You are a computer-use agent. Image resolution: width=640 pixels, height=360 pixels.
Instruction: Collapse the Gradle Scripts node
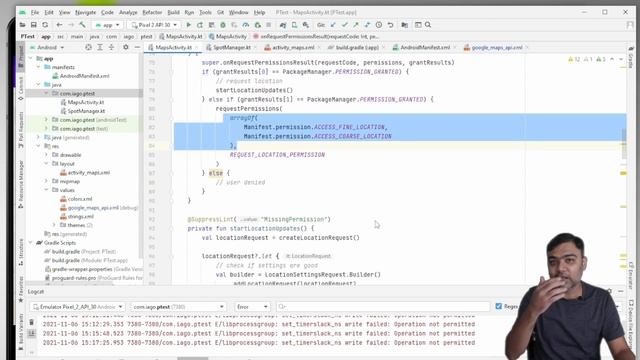pos(31,242)
